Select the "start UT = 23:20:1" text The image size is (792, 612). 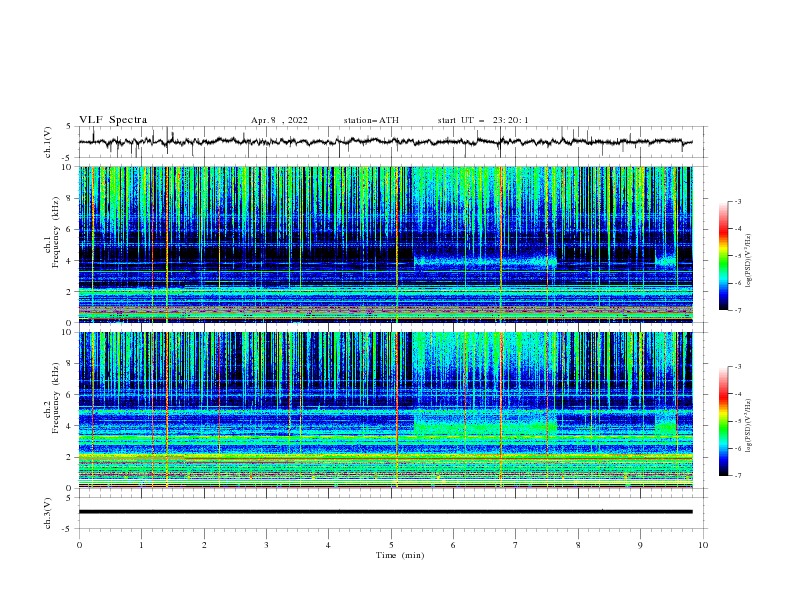(x=482, y=120)
